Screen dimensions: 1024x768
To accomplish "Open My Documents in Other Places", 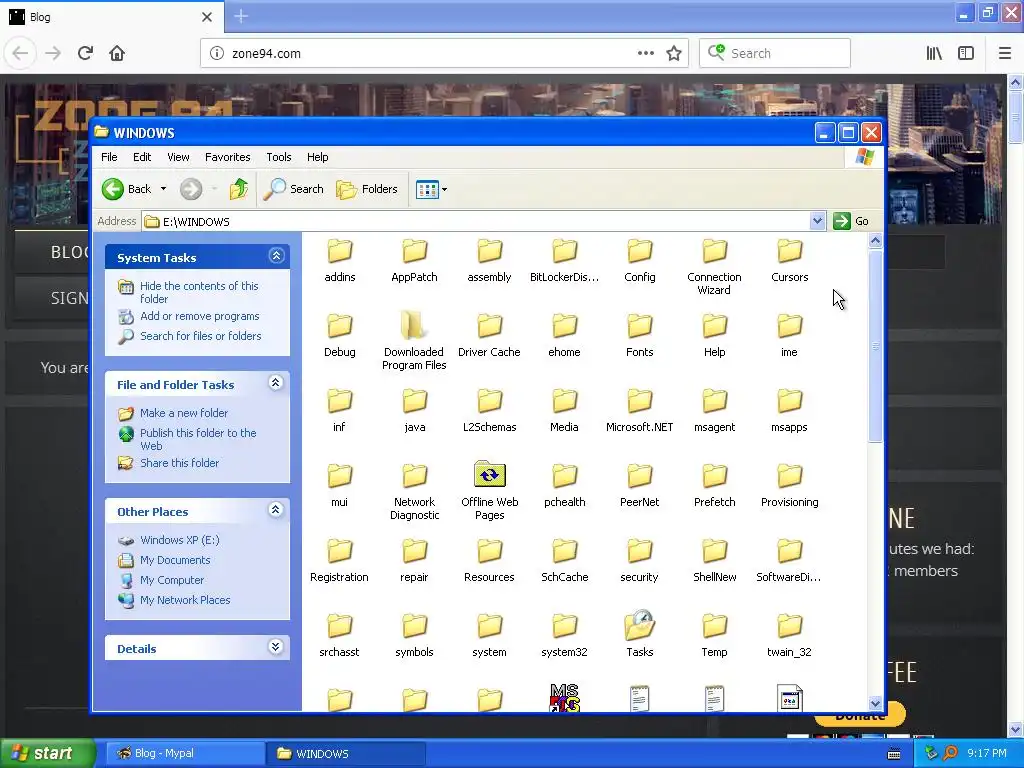I will coord(175,560).
